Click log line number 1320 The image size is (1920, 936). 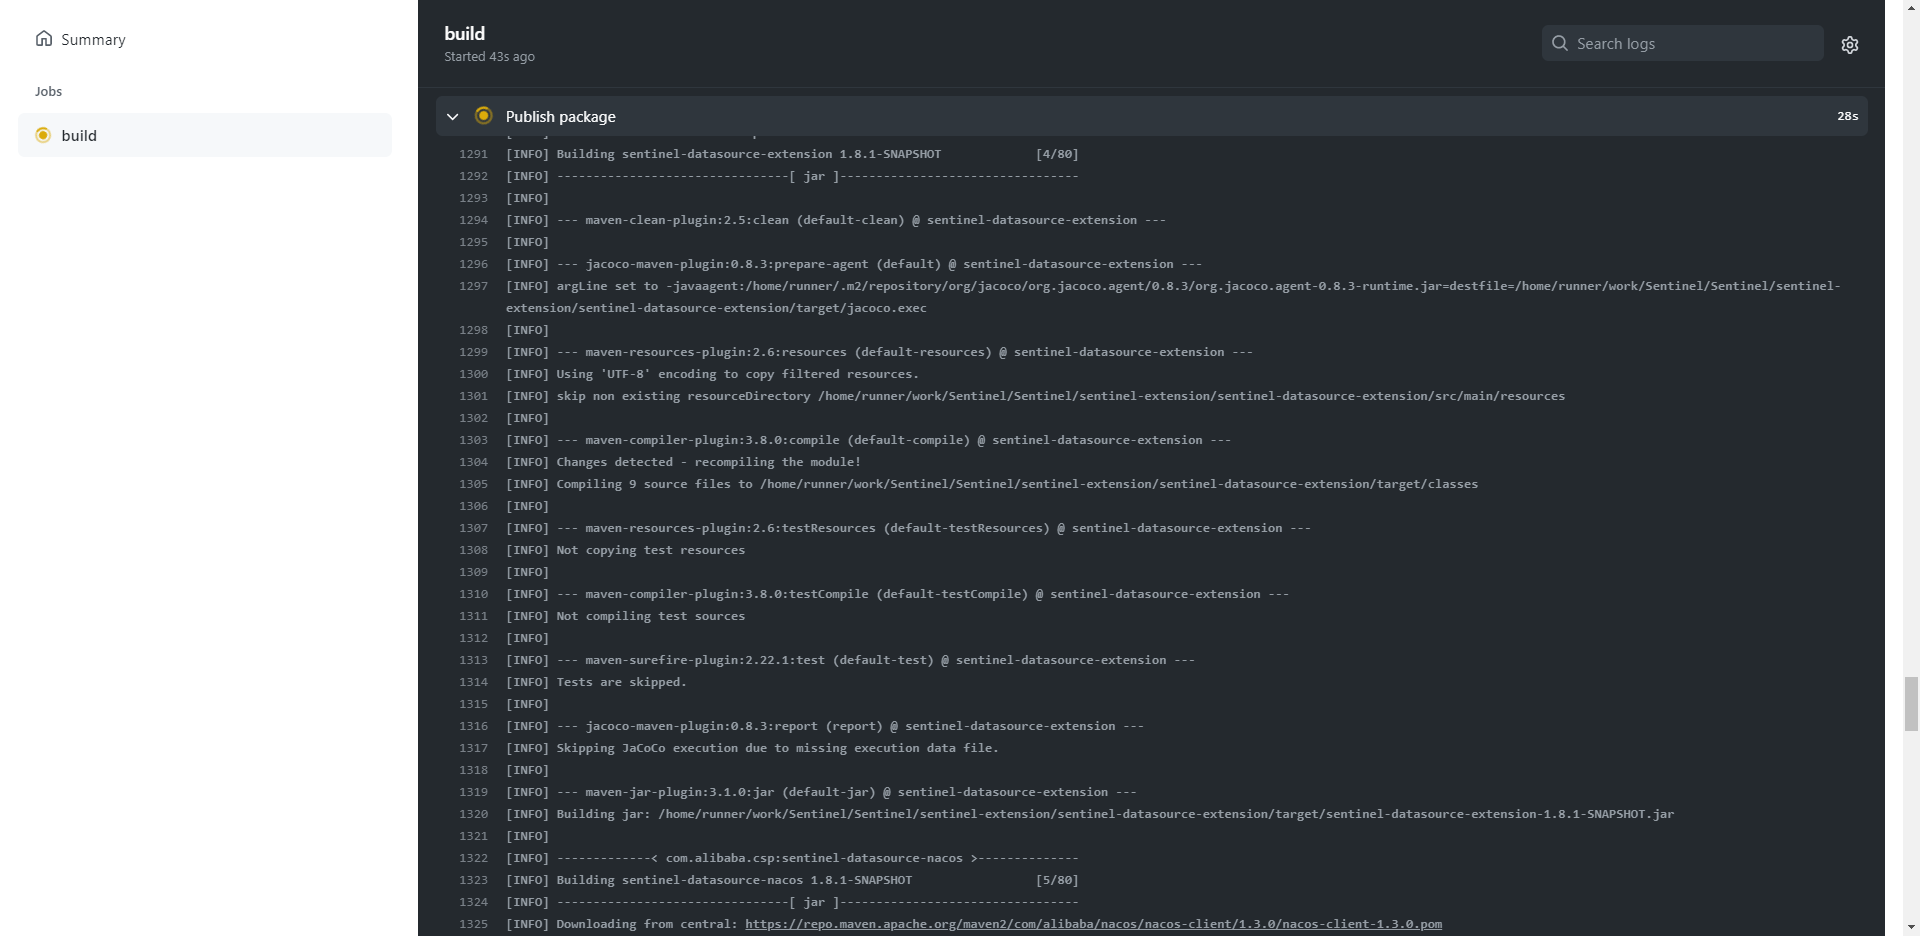tap(473, 814)
